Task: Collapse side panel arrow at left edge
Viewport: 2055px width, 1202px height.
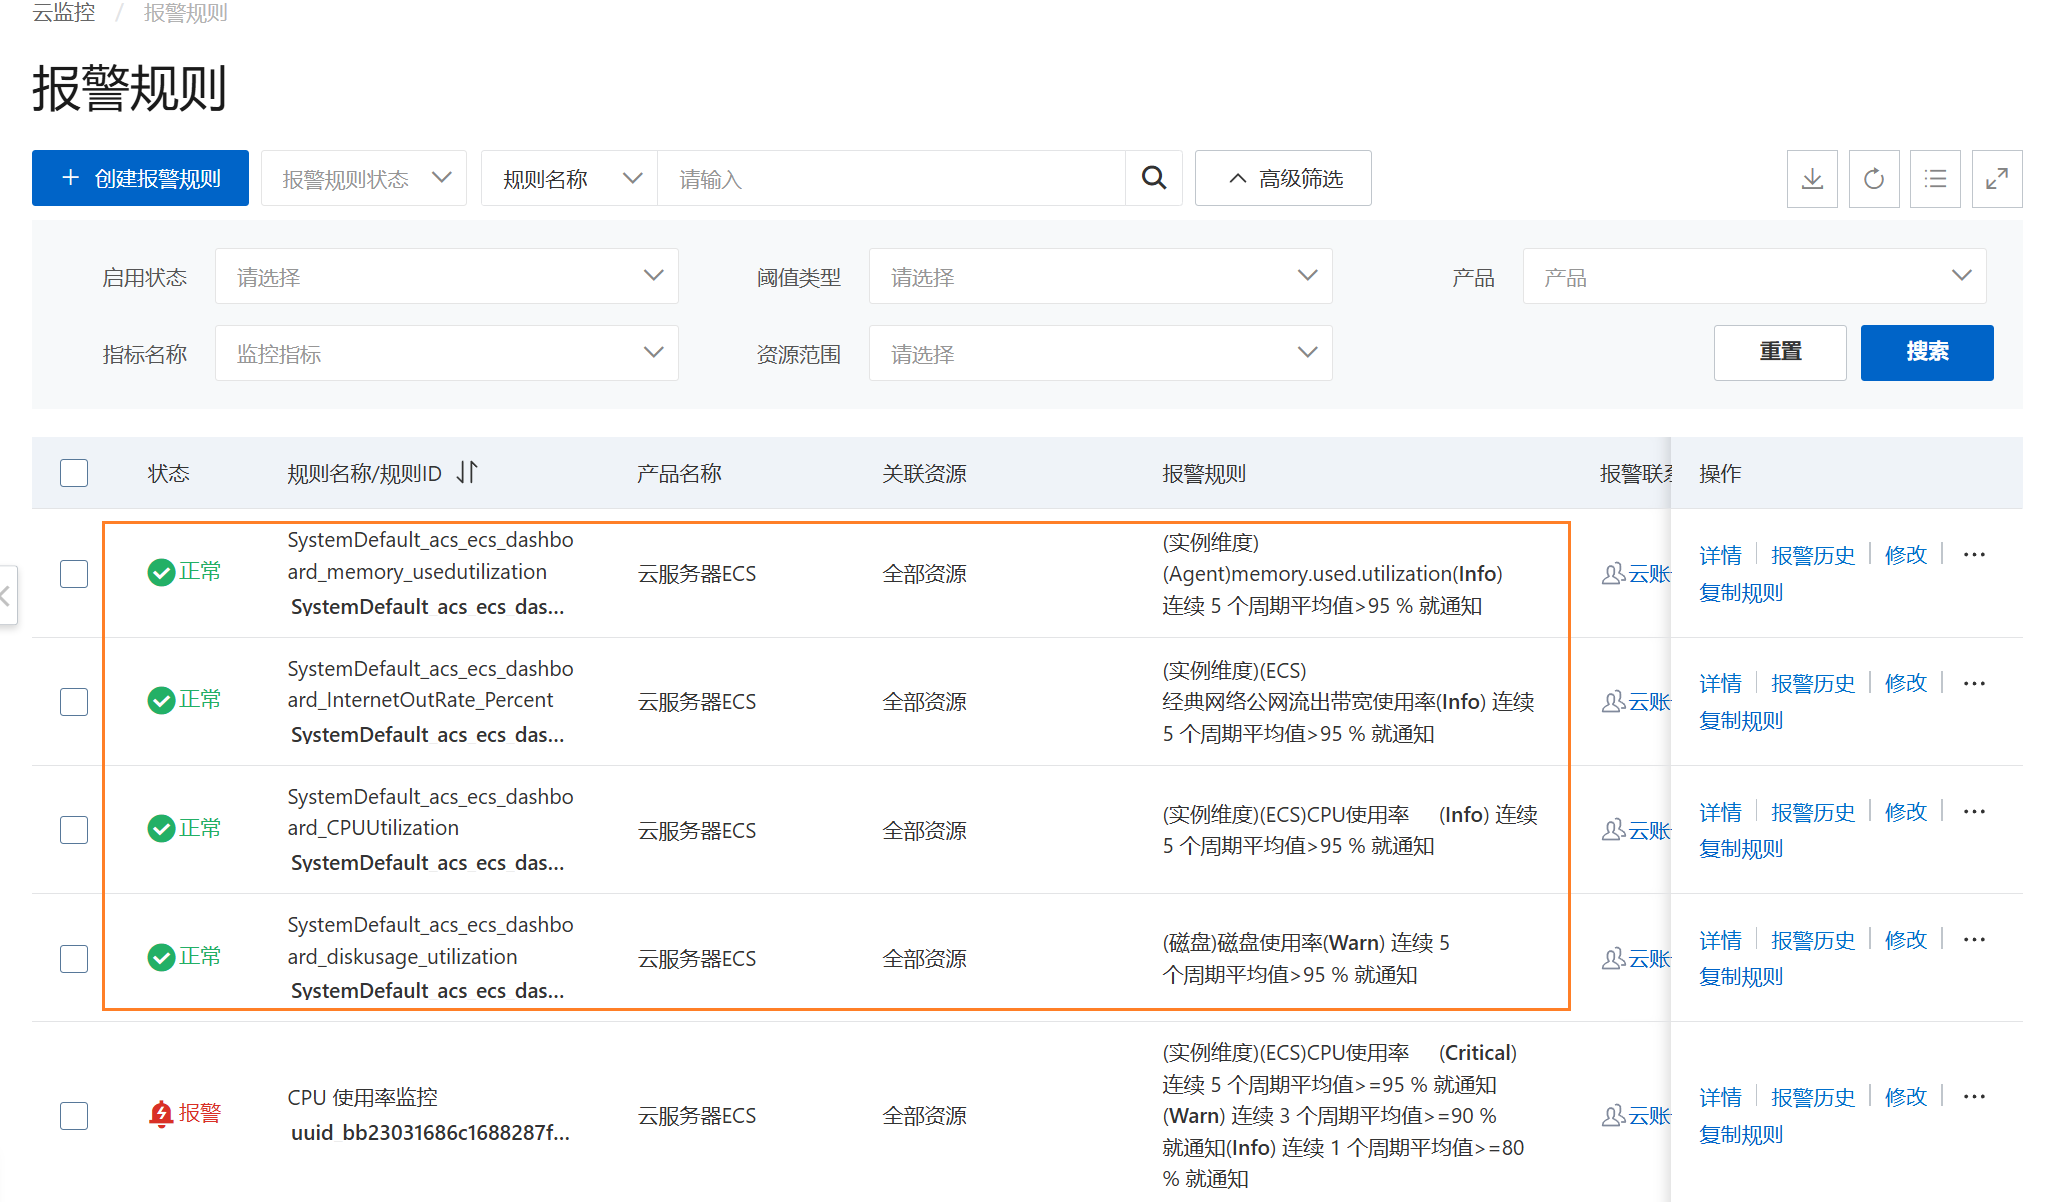Action: 6,596
